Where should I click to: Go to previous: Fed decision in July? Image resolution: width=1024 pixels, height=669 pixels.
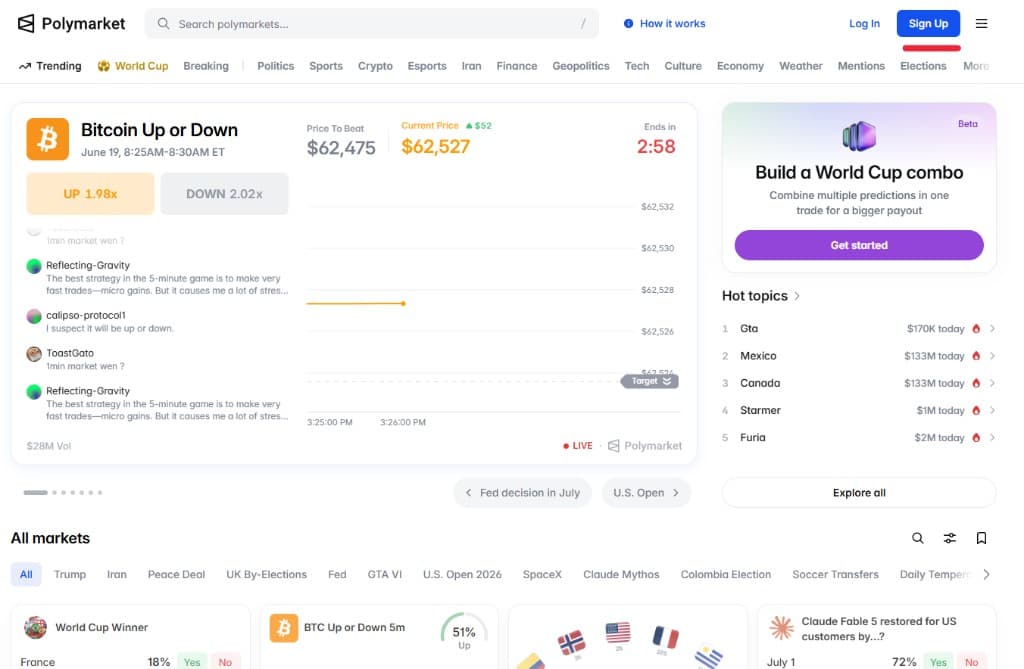point(522,493)
